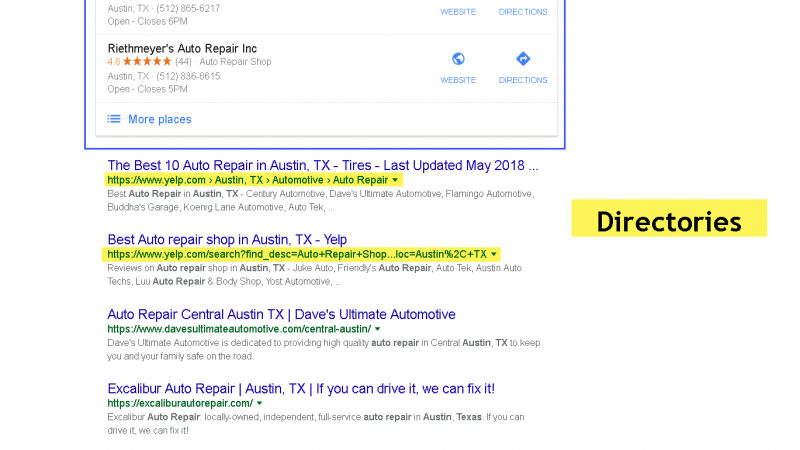Click the green davesultimateautomotive.com/central-austin URL
This screenshot has width=800, height=450.
pos(239,329)
